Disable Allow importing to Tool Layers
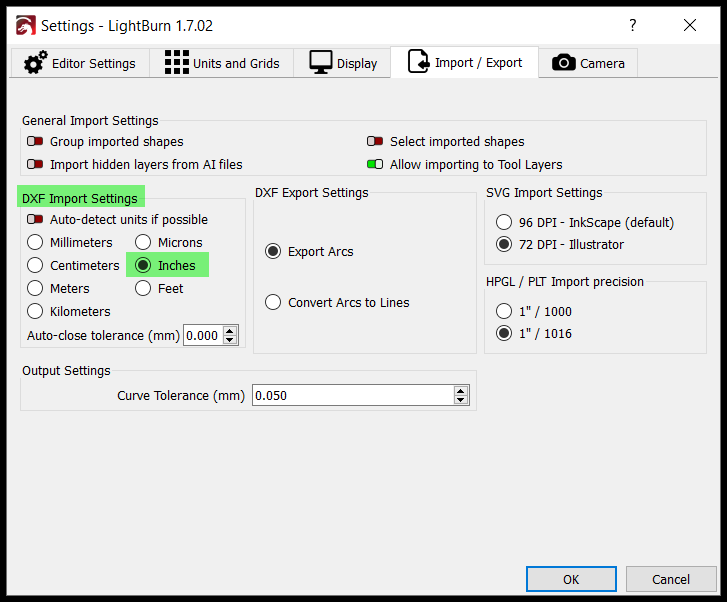Viewport: 727px width, 602px height. pos(375,164)
